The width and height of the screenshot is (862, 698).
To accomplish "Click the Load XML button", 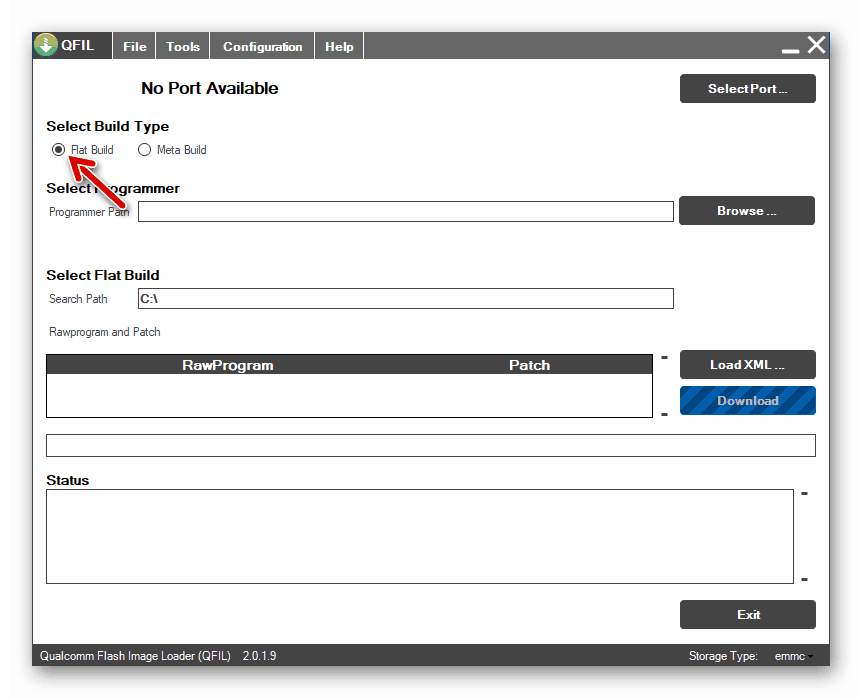I will coord(748,364).
